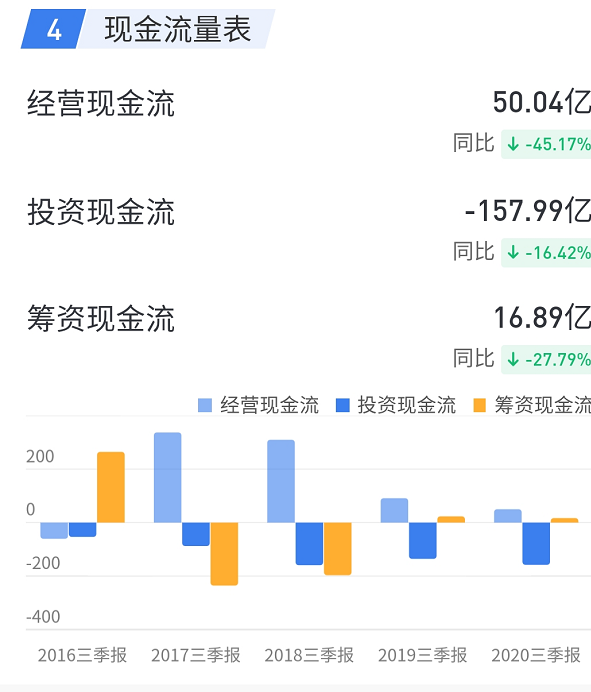Click the -400 y-axis tick label
Screen dimensions: 591x692
43,617
